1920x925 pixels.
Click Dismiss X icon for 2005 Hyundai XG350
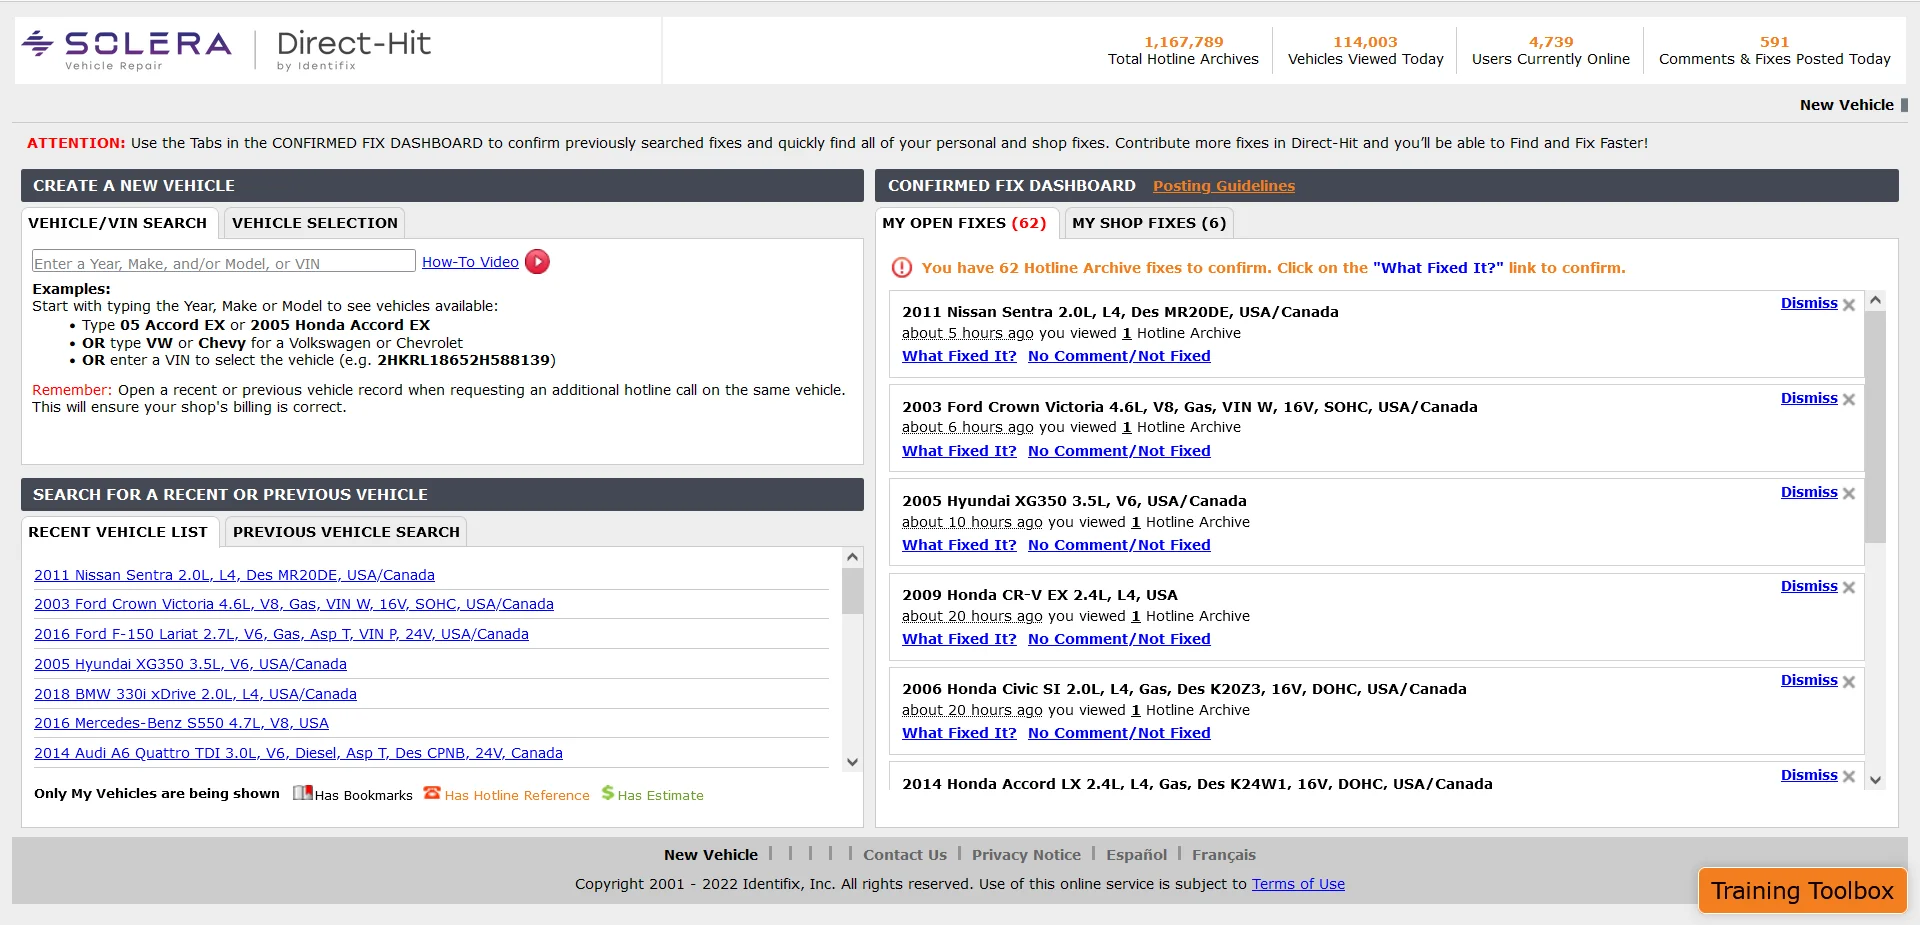1849,494
